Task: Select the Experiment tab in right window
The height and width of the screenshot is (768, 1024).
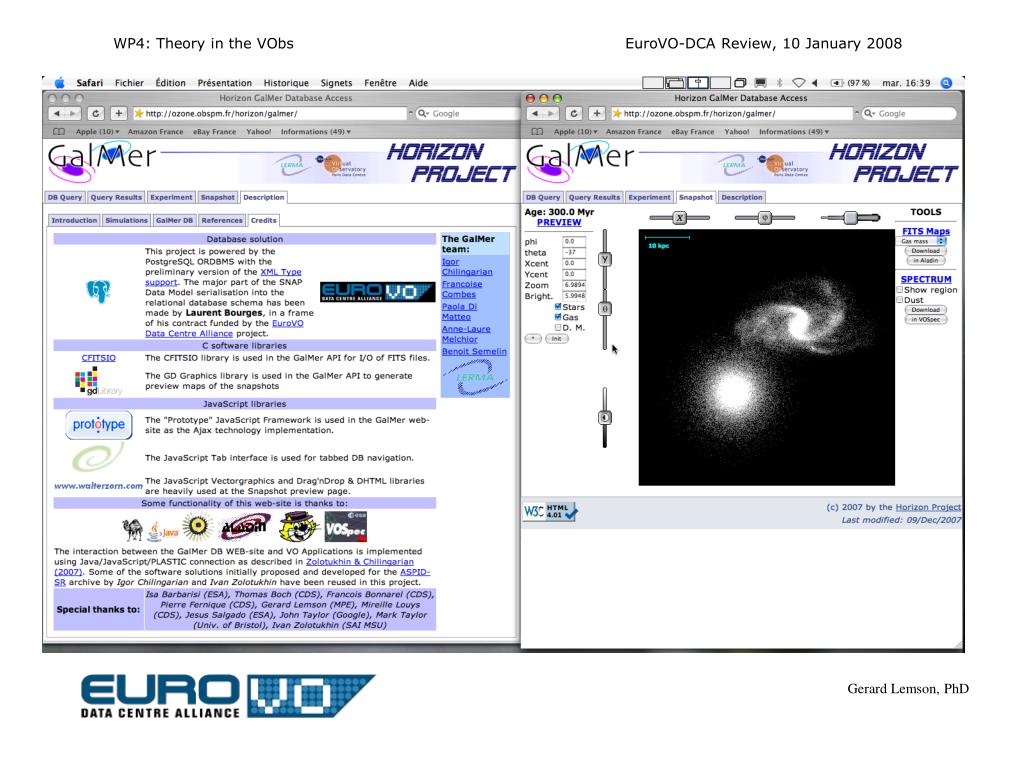Action: click(649, 197)
